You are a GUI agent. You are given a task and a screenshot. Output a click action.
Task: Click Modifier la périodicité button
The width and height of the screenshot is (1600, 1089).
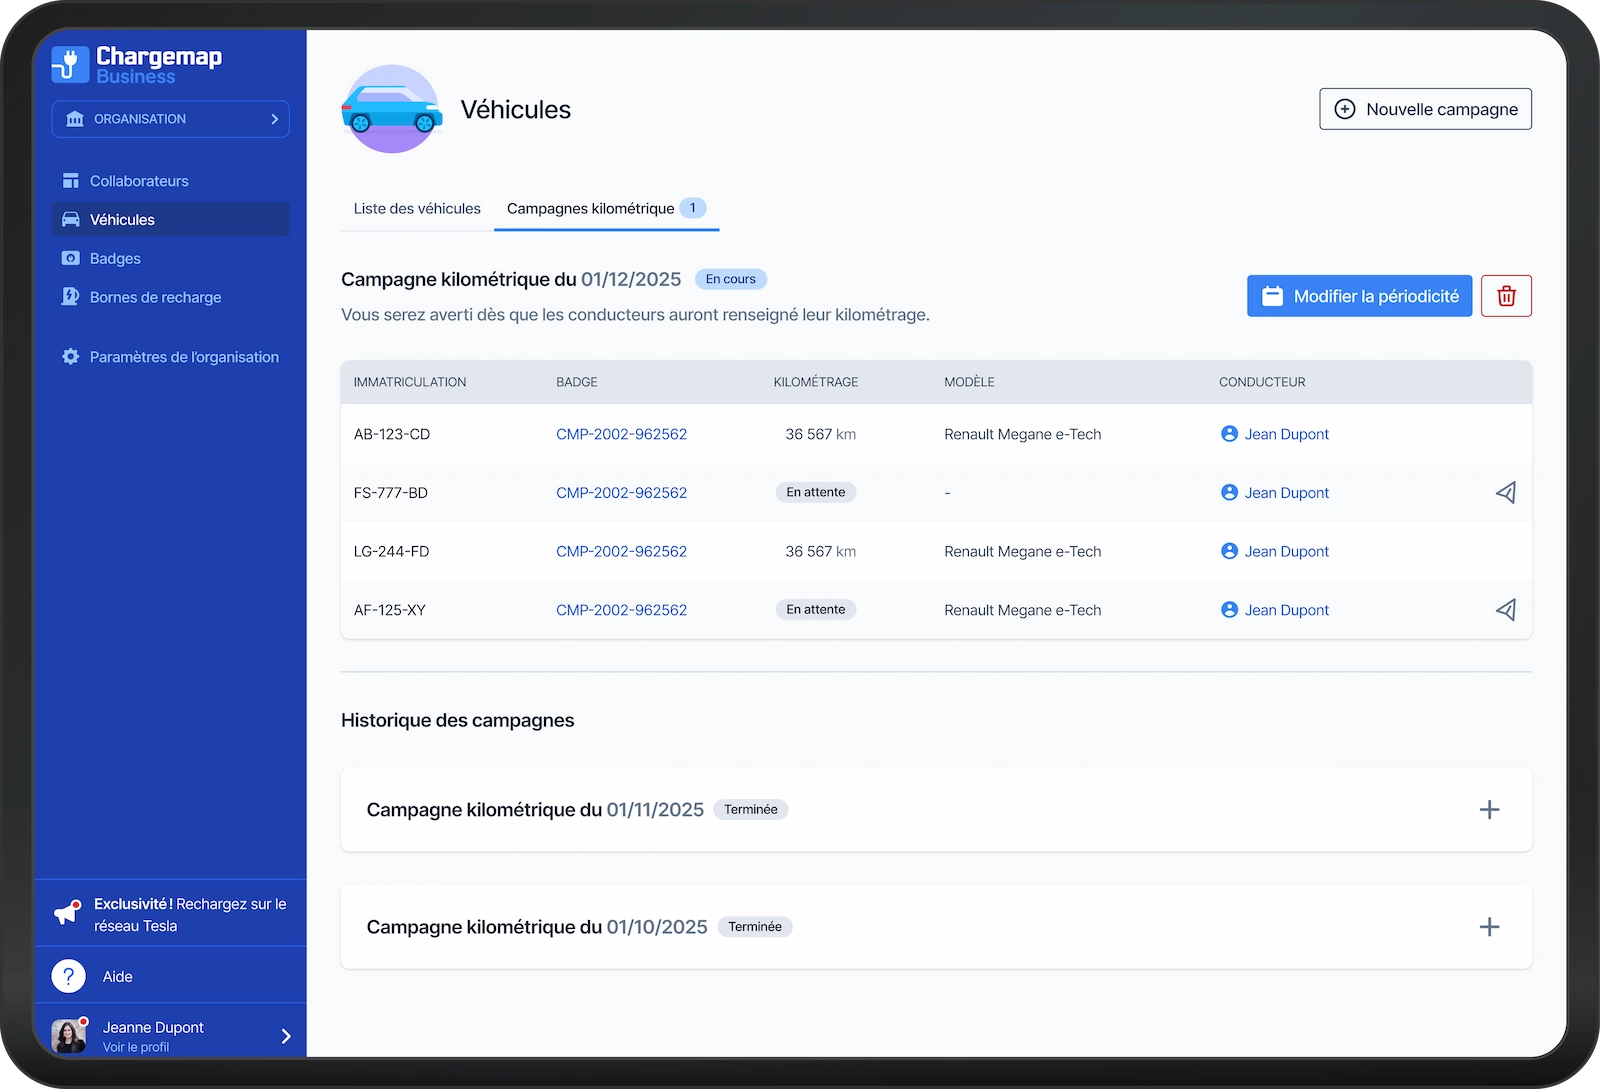(1359, 296)
